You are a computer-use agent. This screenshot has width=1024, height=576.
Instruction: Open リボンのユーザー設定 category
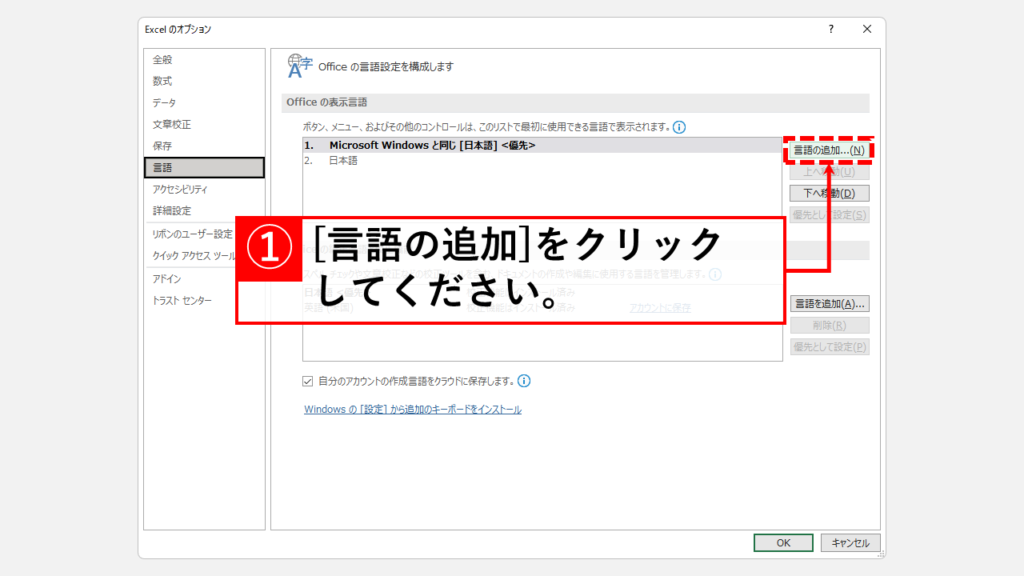(191, 234)
